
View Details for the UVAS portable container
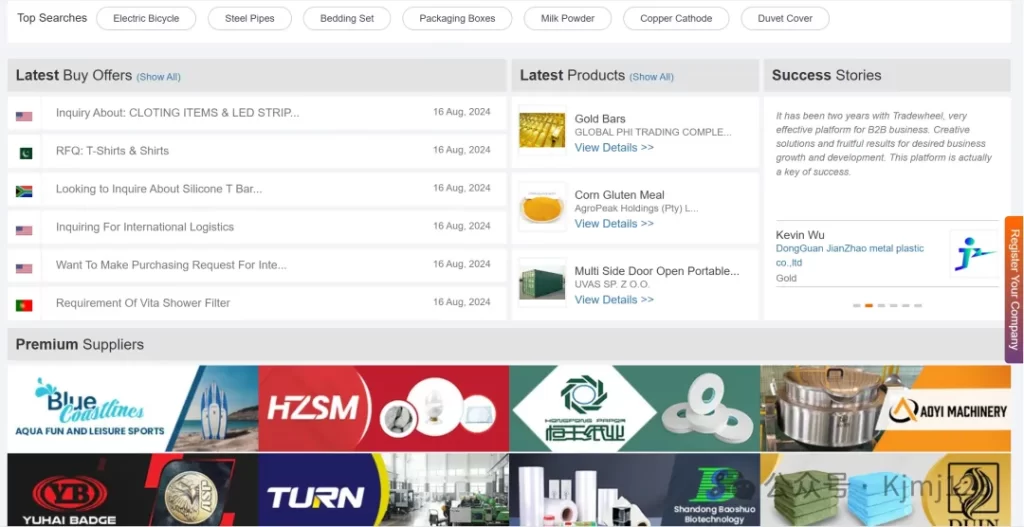[614, 300]
